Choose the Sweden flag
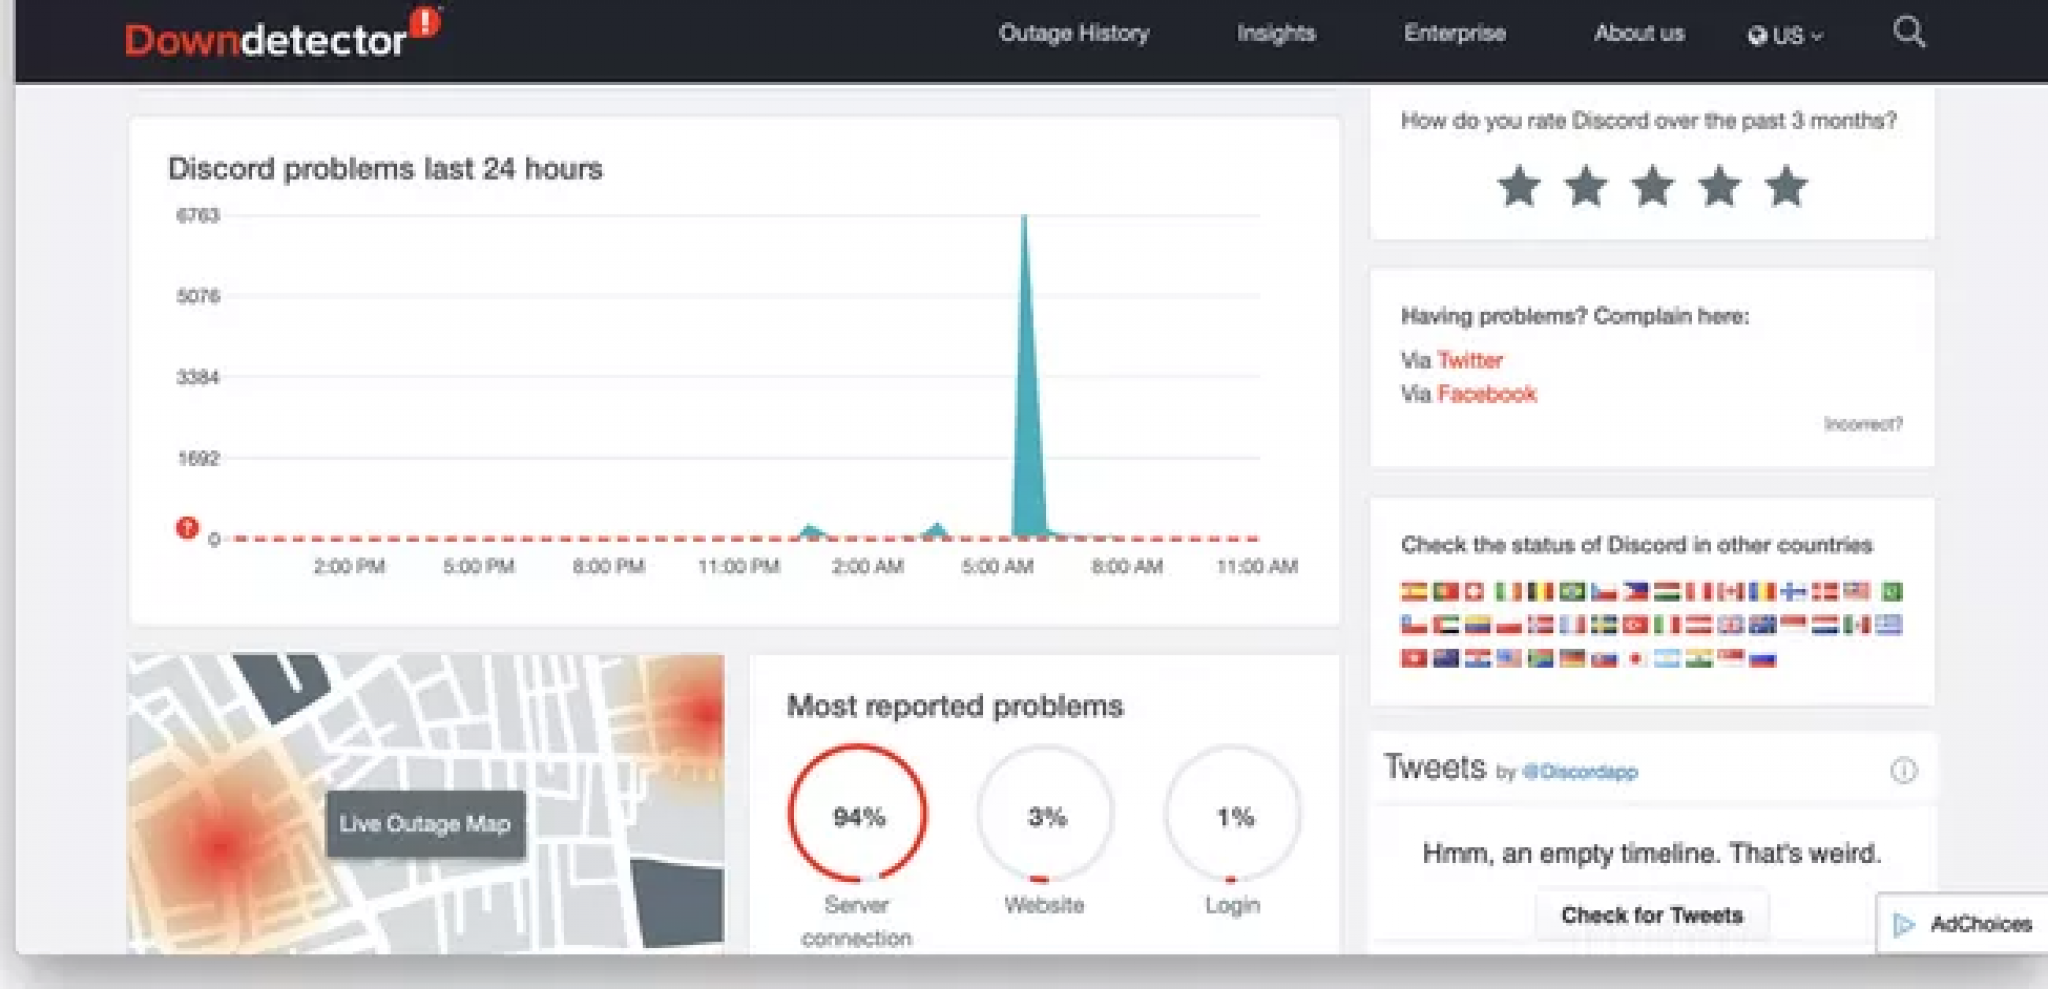Image resolution: width=2048 pixels, height=989 pixels. pyautogui.click(x=1604, y=625)
